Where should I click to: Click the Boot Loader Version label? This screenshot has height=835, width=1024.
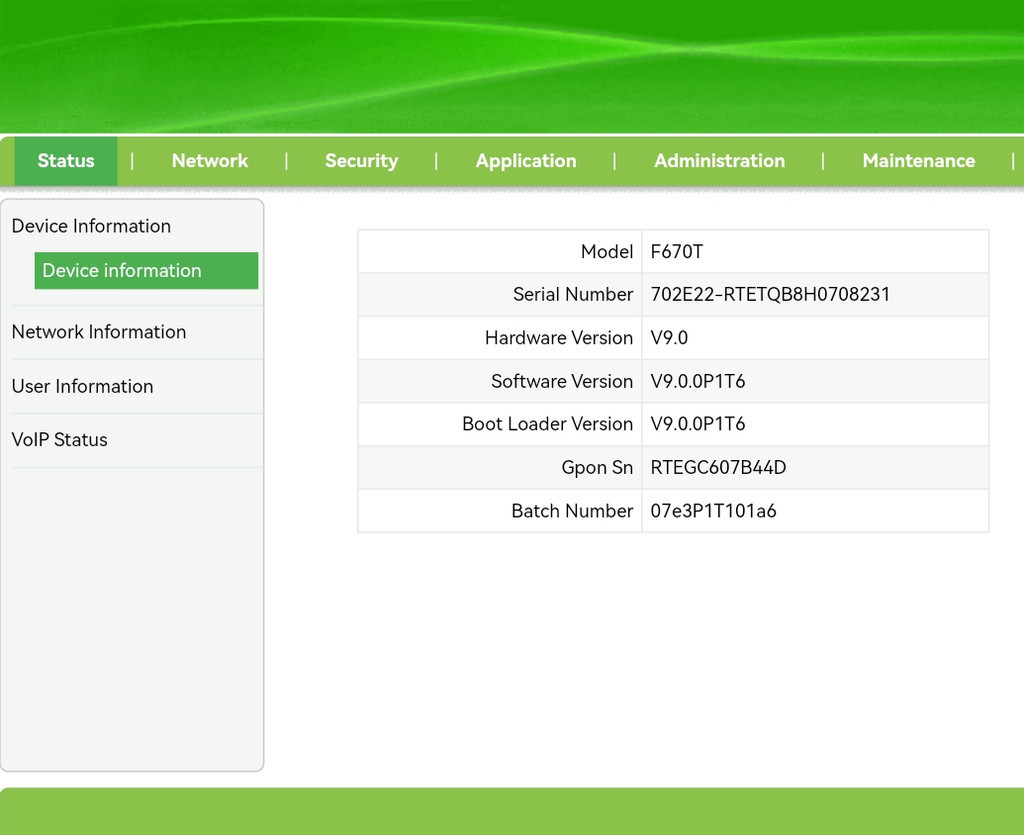pyautogui.click(x=547, y=424)
